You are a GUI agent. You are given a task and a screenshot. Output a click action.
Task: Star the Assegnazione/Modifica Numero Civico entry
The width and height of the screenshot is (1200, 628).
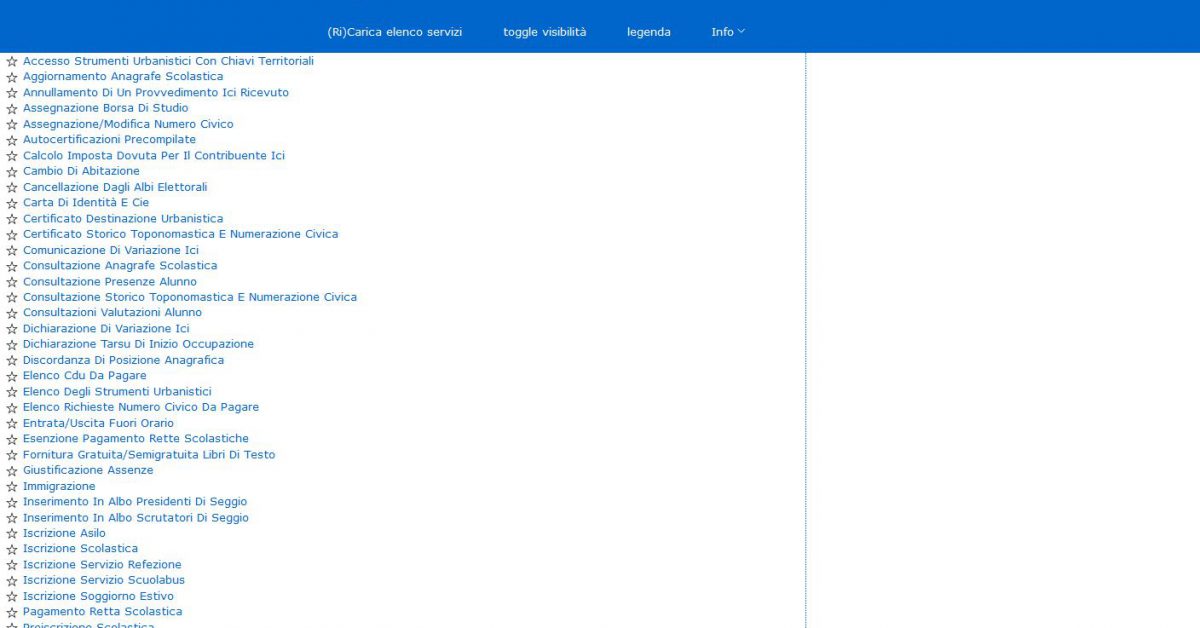pyautogui.click(x=12, y=124)
